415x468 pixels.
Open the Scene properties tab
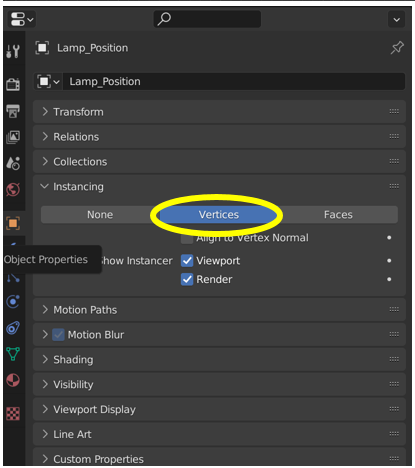coord(13,163)
